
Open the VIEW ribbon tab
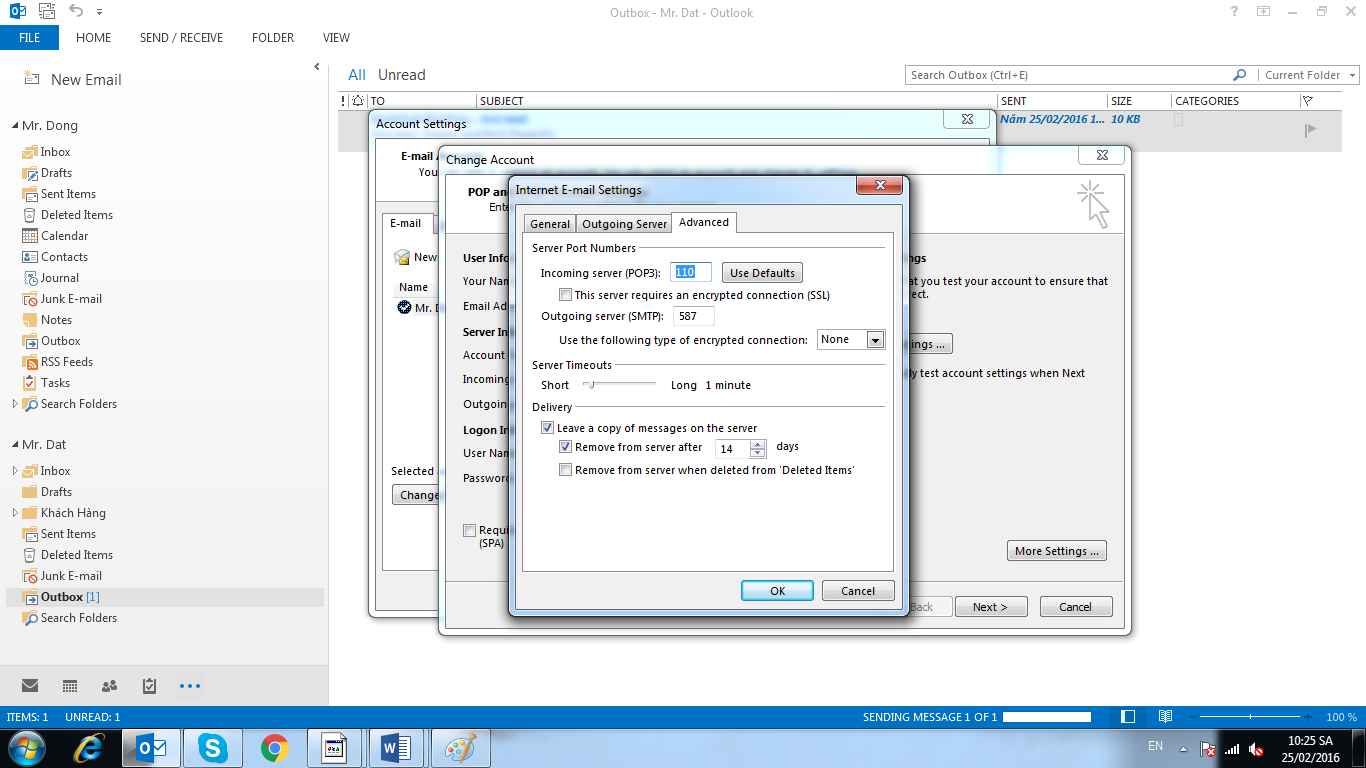coord(336,38)
